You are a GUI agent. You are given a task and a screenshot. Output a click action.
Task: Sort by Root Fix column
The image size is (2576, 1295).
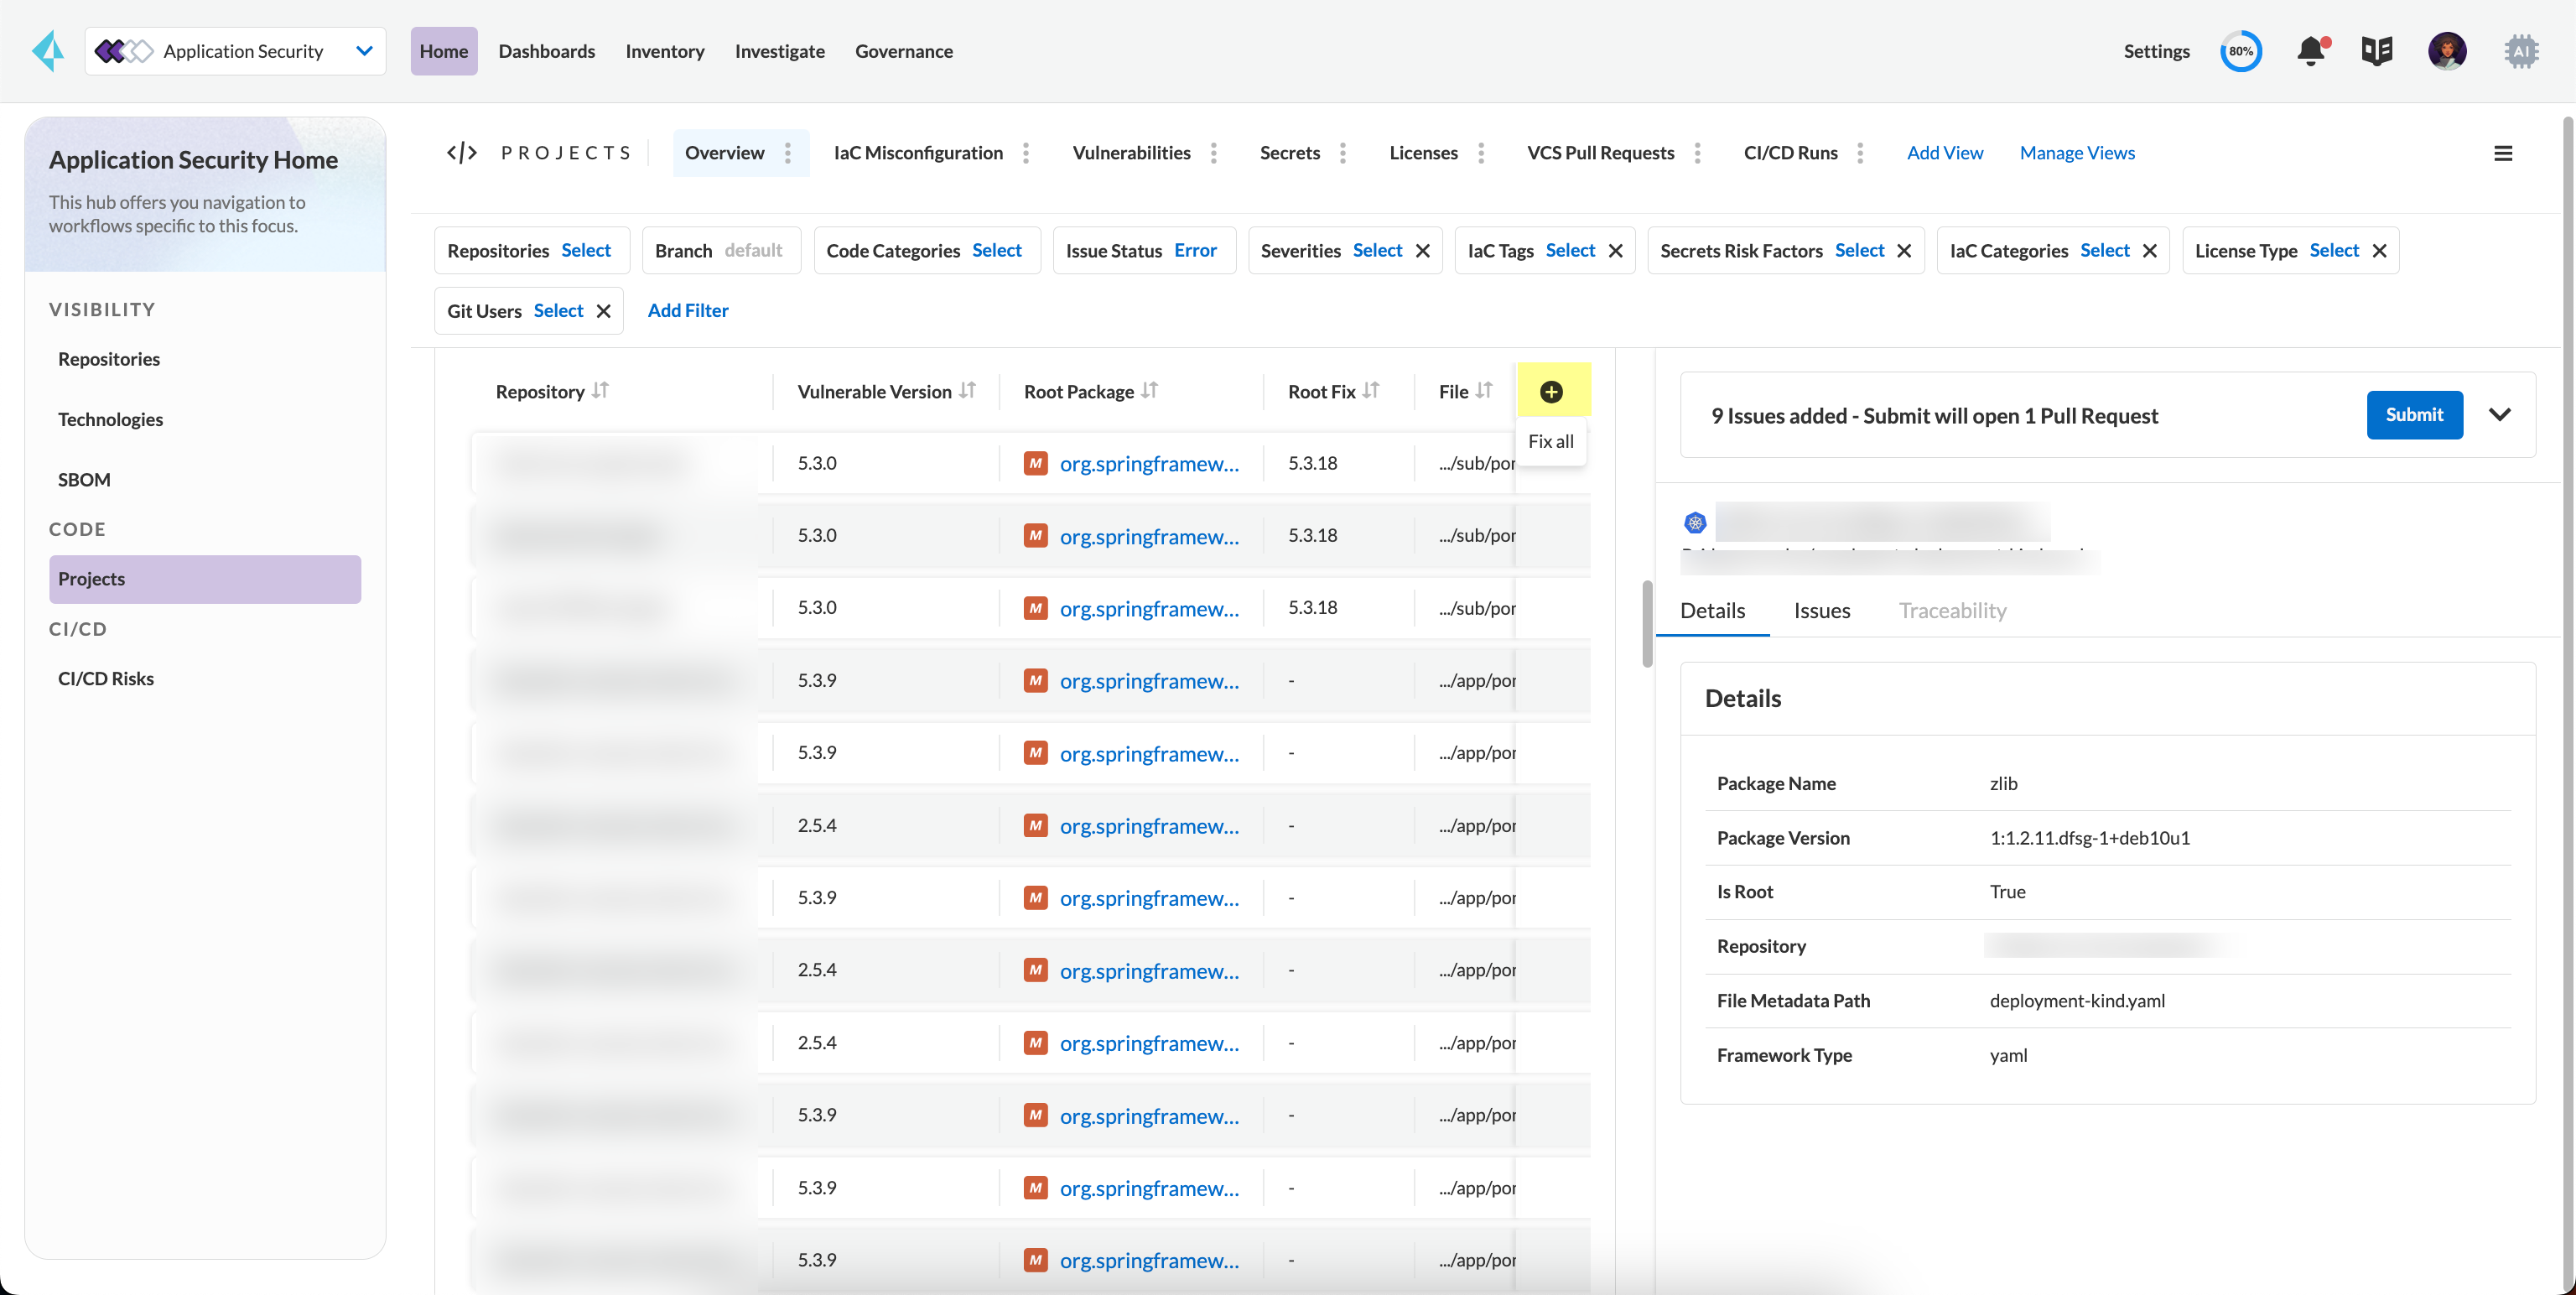pos(1371,391)
